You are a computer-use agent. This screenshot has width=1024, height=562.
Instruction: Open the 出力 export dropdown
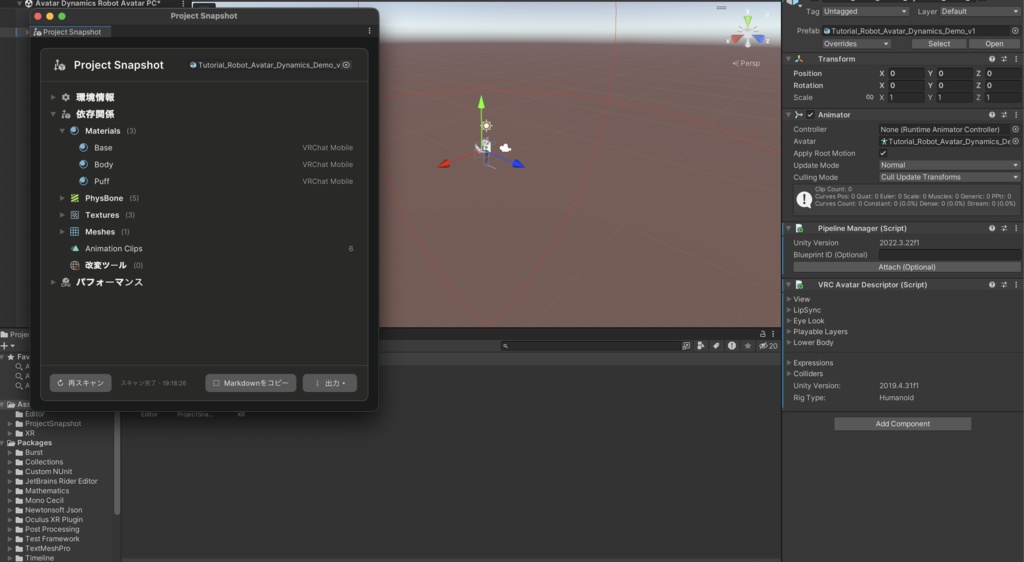pyautogui.click(x=330, y=383)
